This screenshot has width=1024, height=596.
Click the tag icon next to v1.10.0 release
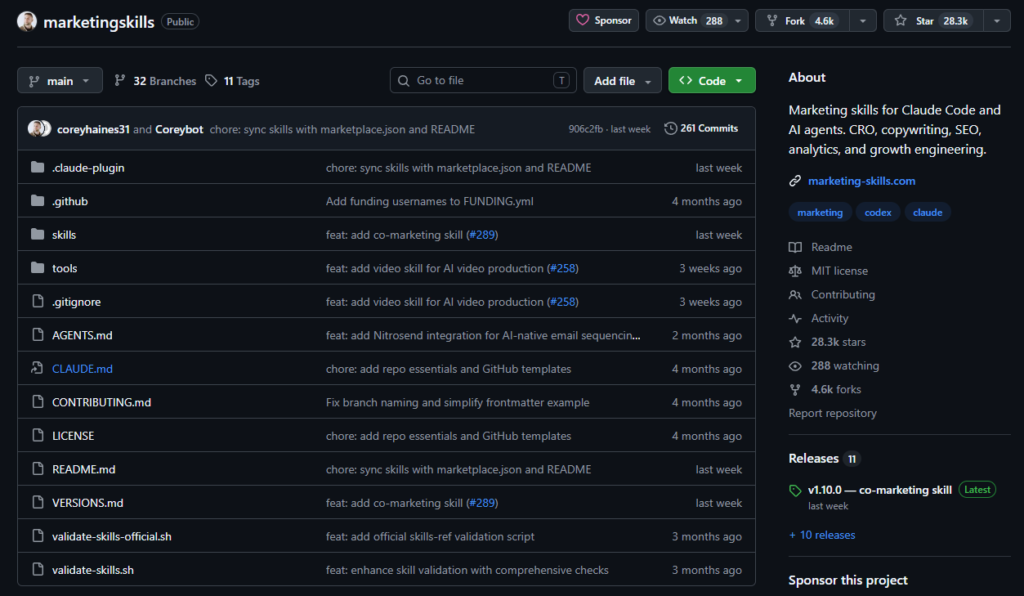point(795,490)
